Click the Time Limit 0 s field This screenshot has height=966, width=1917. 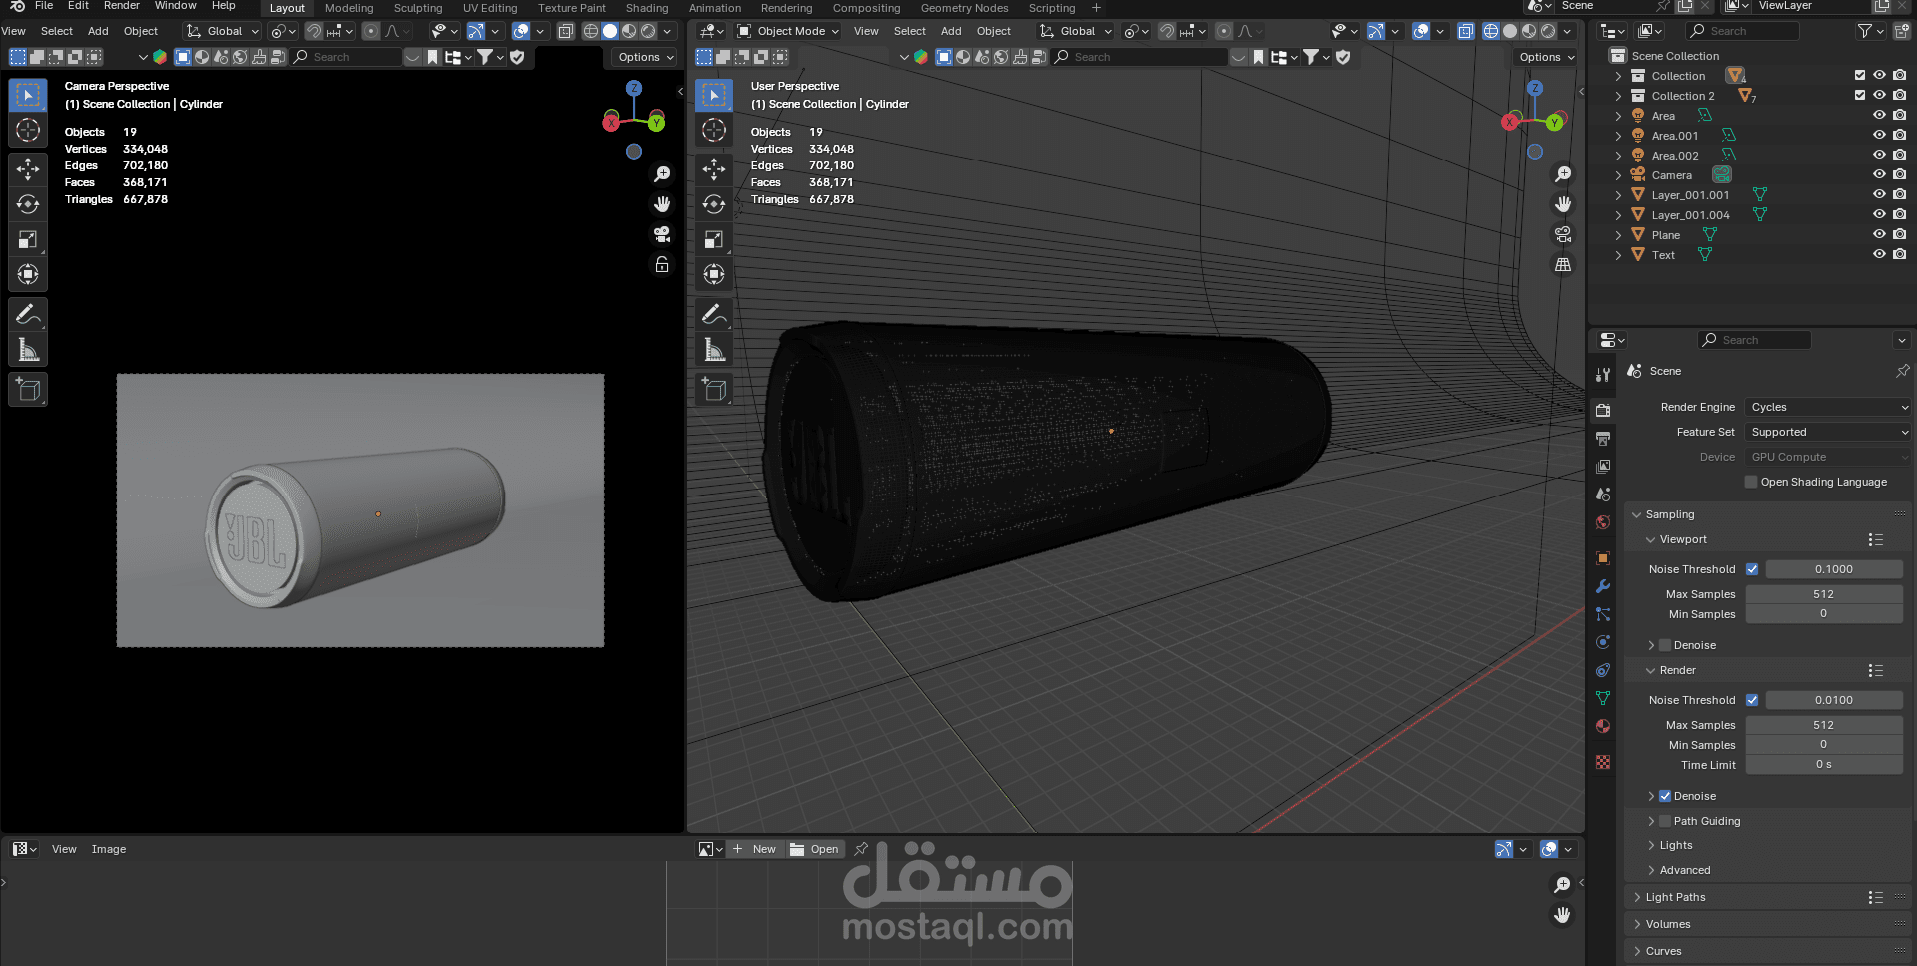[x=1823, y=764]
